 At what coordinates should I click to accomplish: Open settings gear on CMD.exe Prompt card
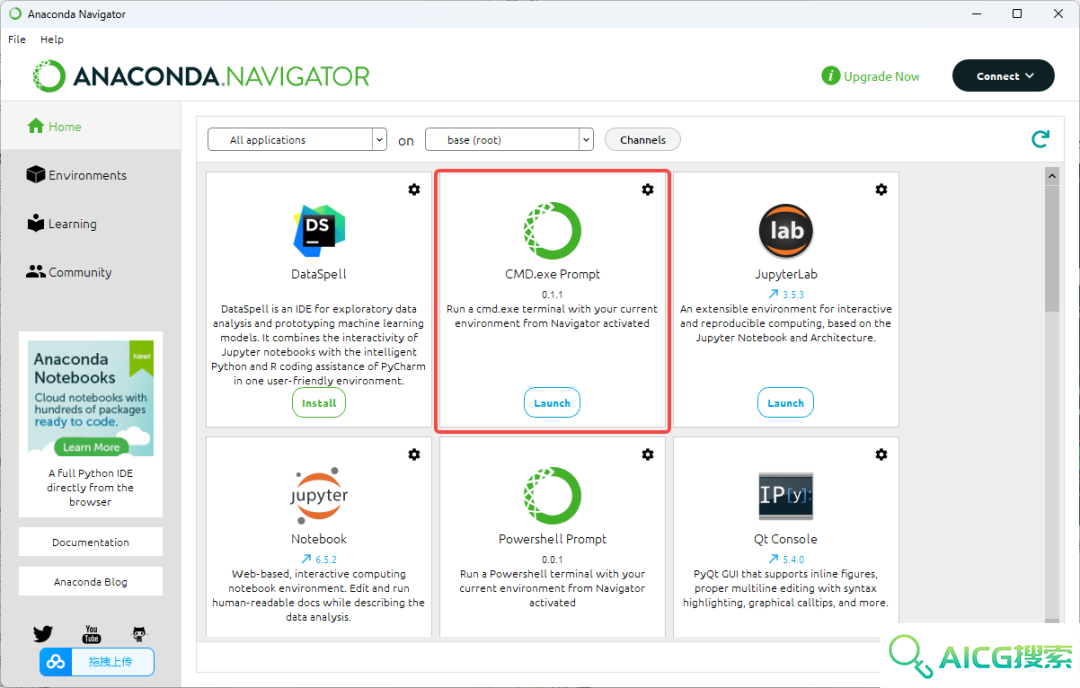[647, 189]
